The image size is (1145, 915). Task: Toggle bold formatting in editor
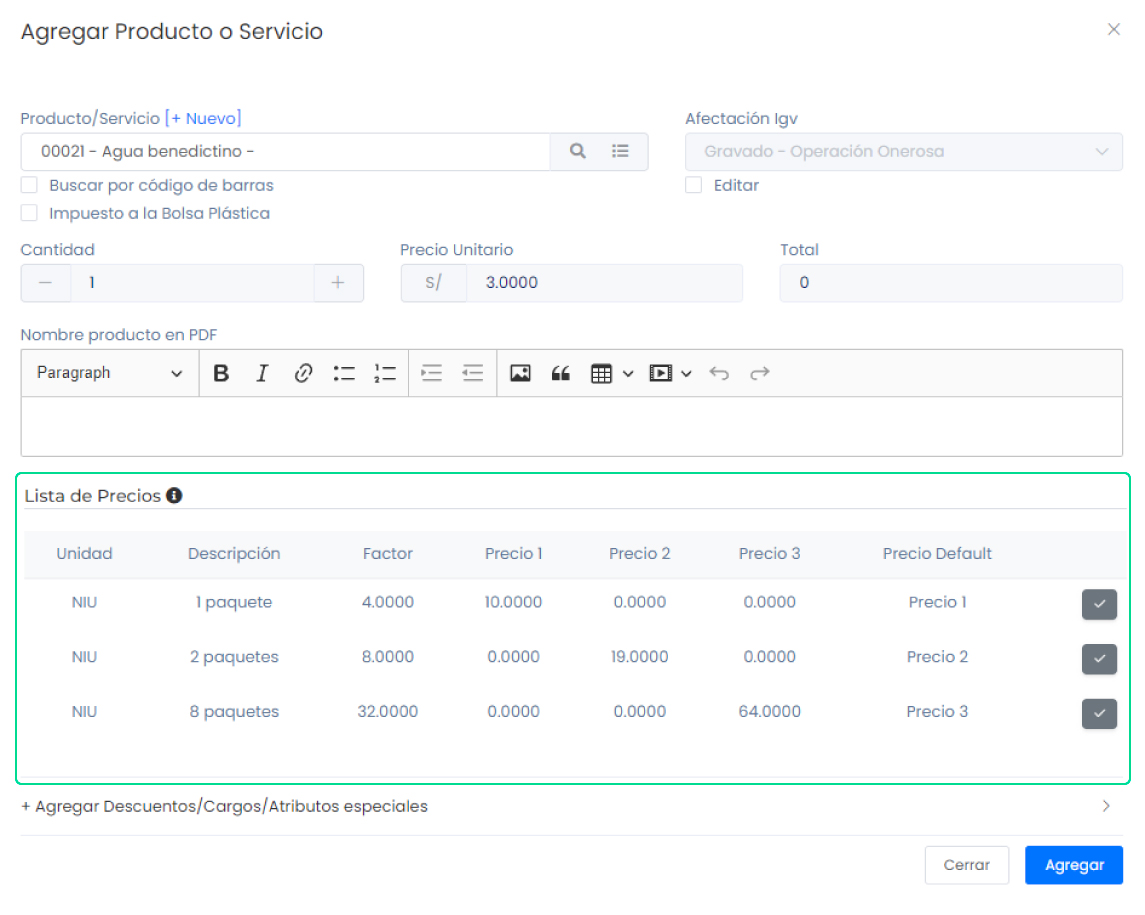coord(221,373)
